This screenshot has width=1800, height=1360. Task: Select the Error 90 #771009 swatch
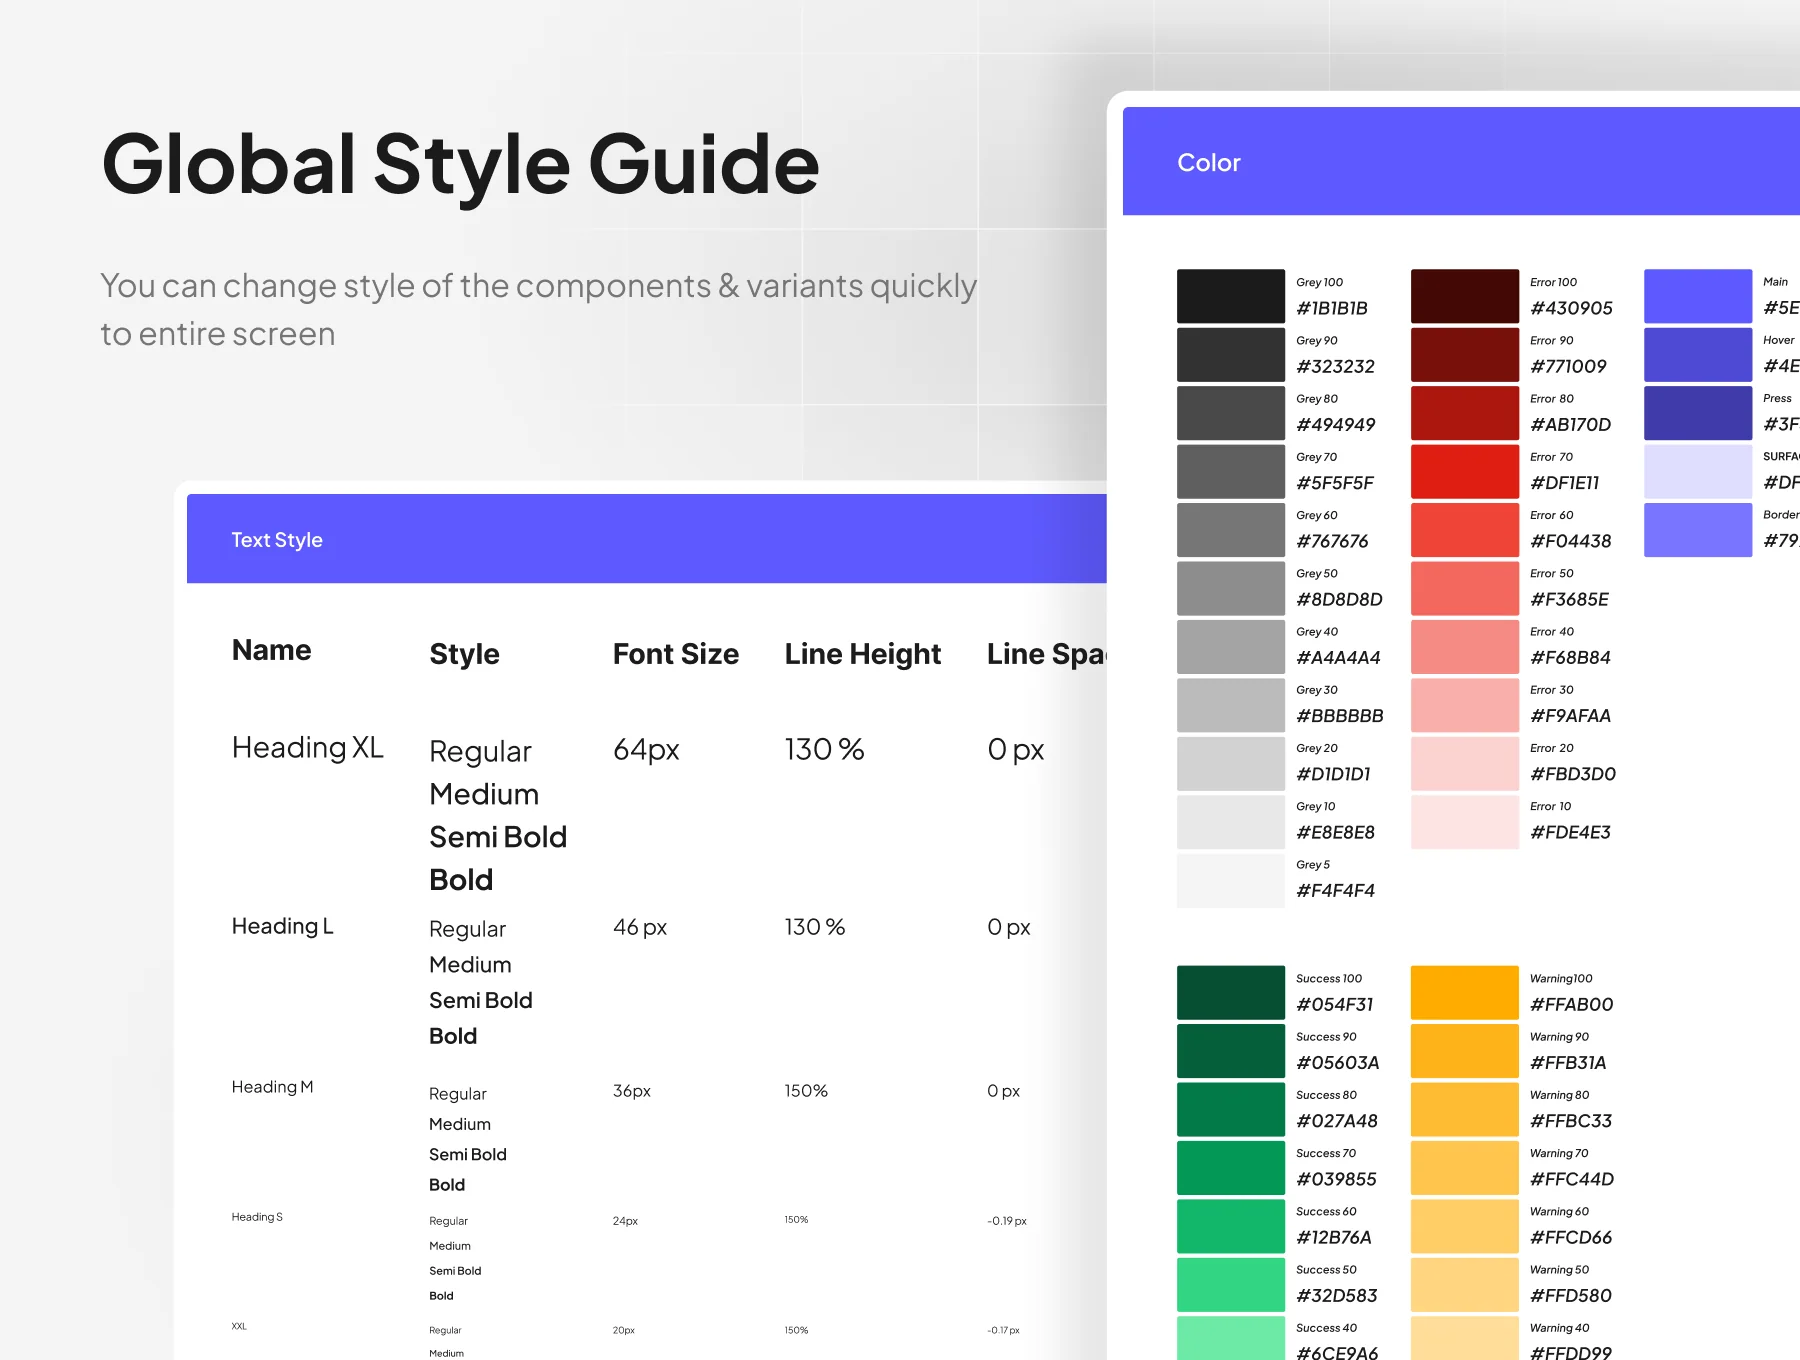[1464, 354]
